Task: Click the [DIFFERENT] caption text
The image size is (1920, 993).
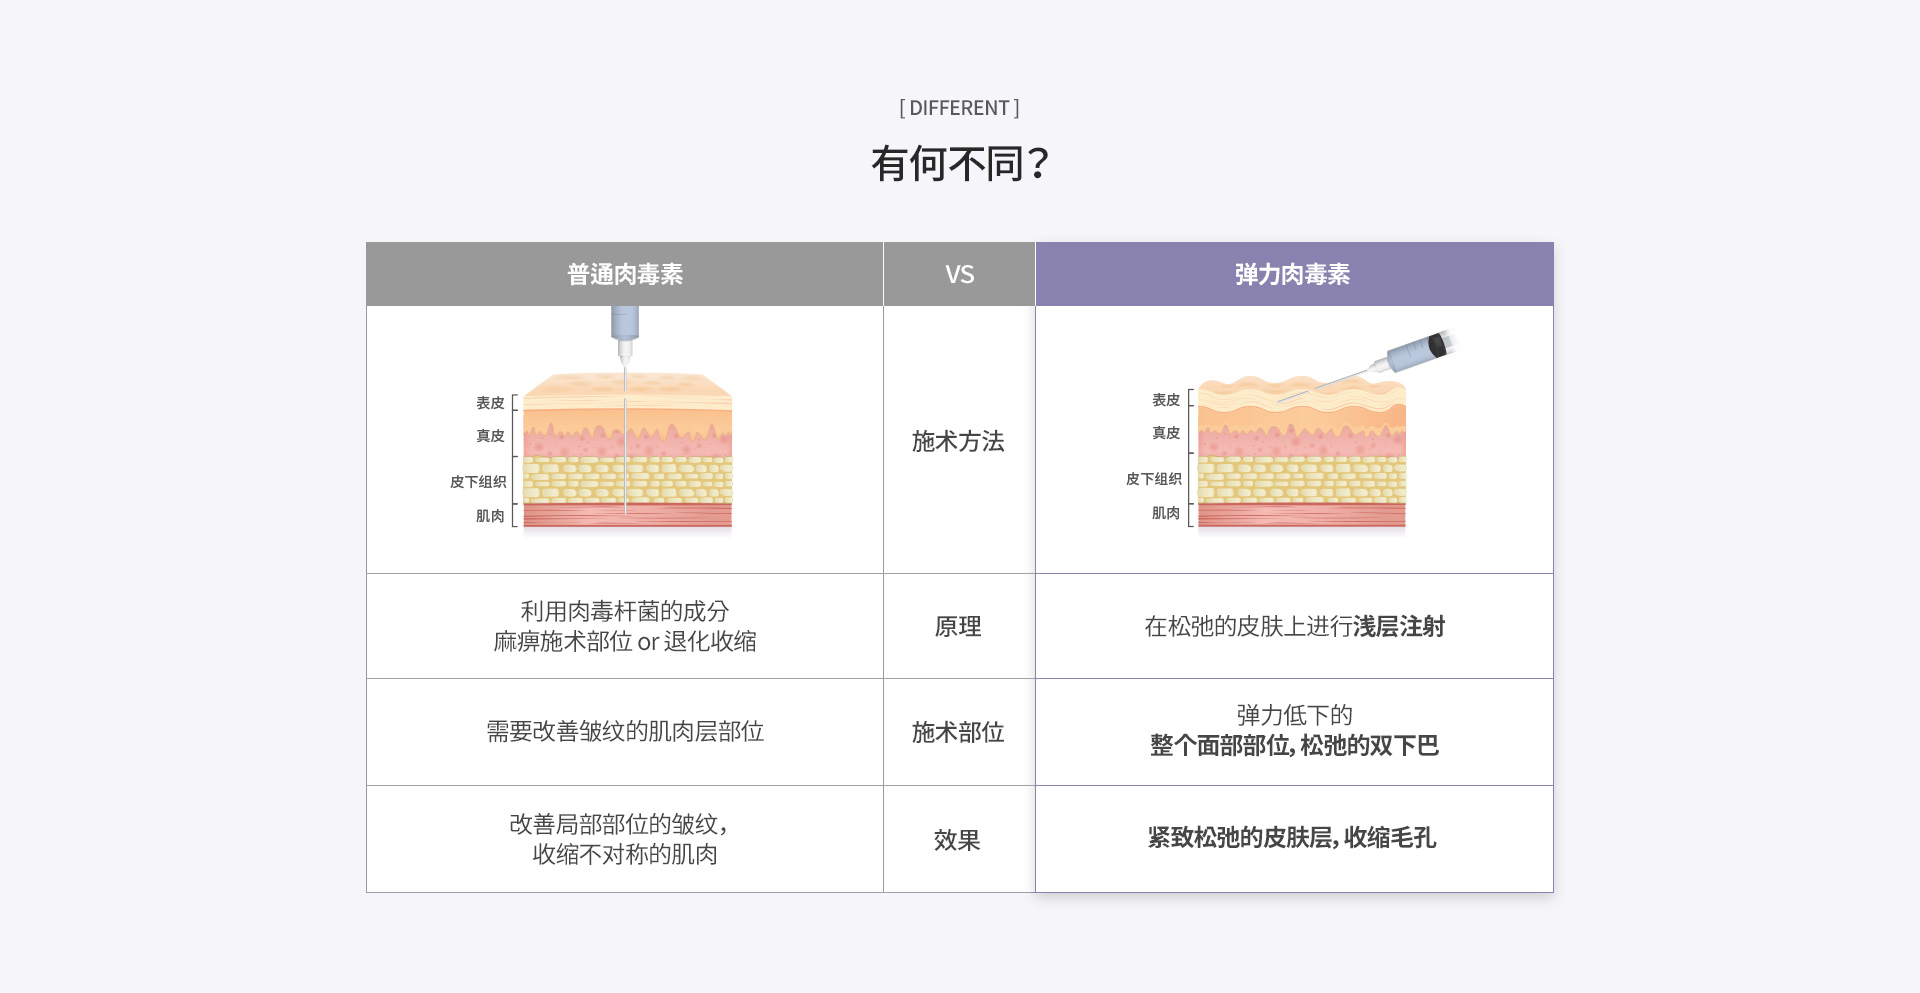Action: 959,108
